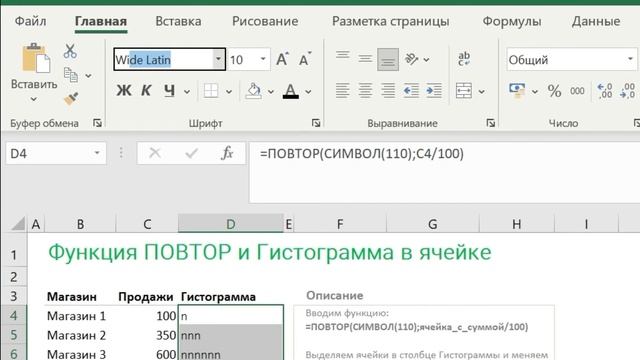Select cell with value 350
Viewport: 640px width, 360px height.
(147, 335)
